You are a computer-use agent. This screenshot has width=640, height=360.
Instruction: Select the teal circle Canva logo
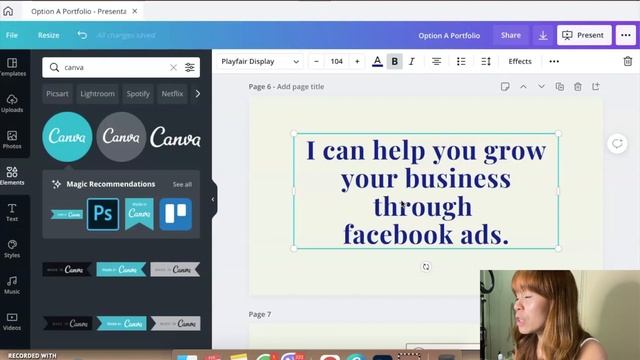67,137
